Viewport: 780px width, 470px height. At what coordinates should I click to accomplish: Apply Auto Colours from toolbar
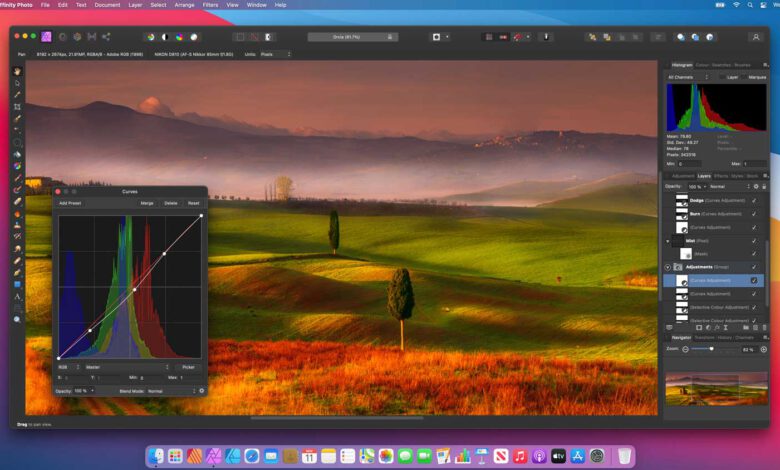coord(180,37)
